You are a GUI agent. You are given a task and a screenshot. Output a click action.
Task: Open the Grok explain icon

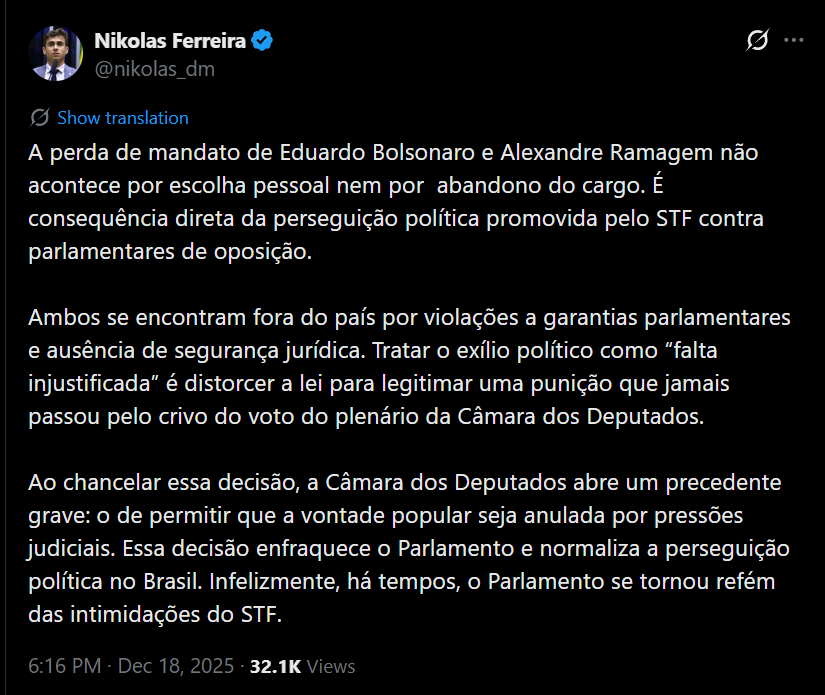(x=757, y=41)
